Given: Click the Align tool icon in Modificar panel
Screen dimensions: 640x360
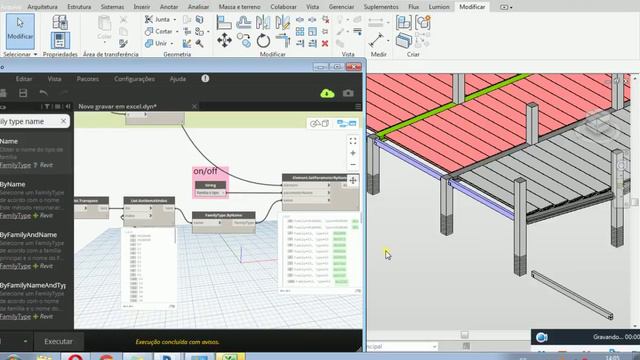Looking at the screenshot, I should tap(224, 22).
